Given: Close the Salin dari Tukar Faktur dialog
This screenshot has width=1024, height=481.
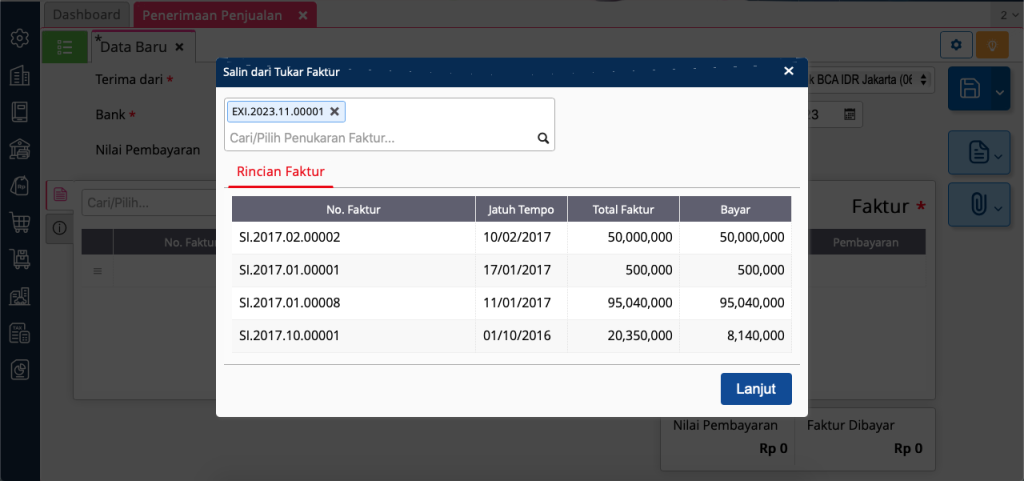Looking at the screenshot, I should point(788,71).
